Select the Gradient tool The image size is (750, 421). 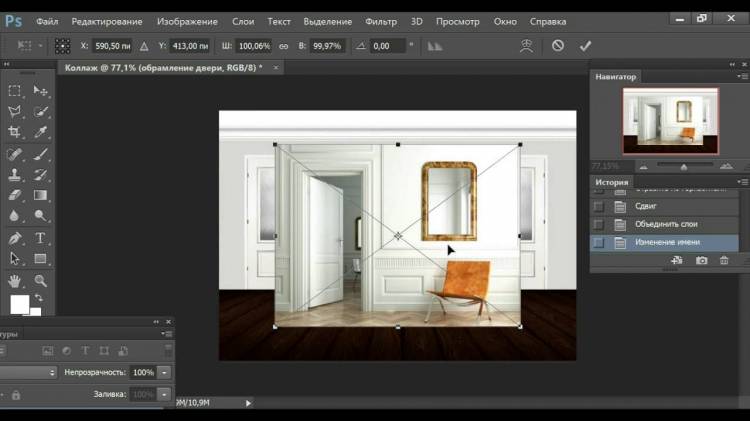pos(40,195)
